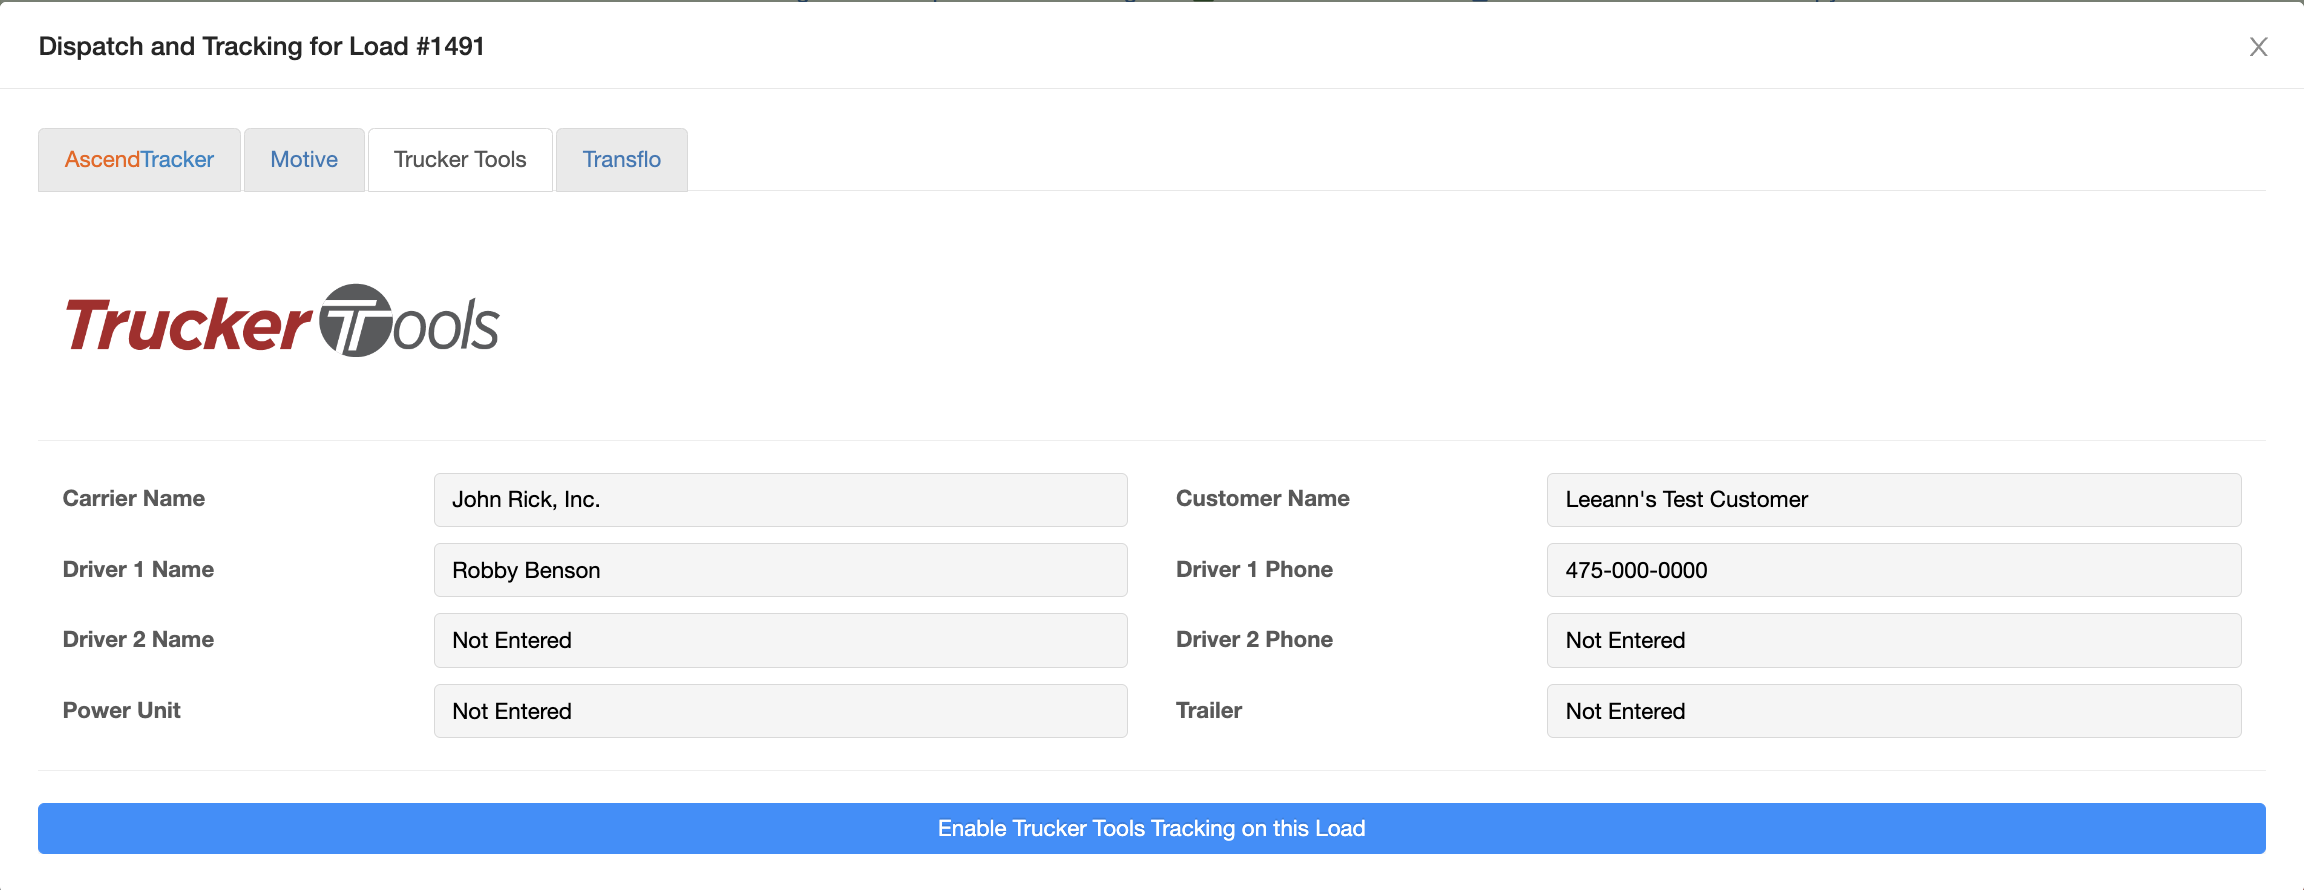Click the Customer Name field

(1894, 500)
